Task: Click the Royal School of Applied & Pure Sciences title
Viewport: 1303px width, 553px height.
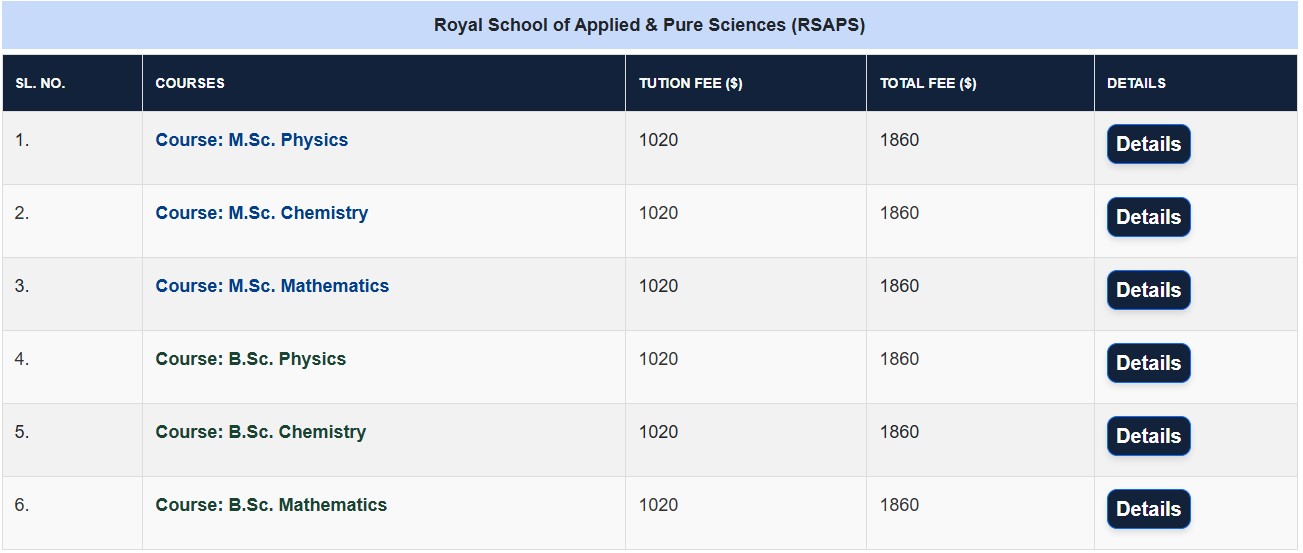Action: (x=649, y=25)
